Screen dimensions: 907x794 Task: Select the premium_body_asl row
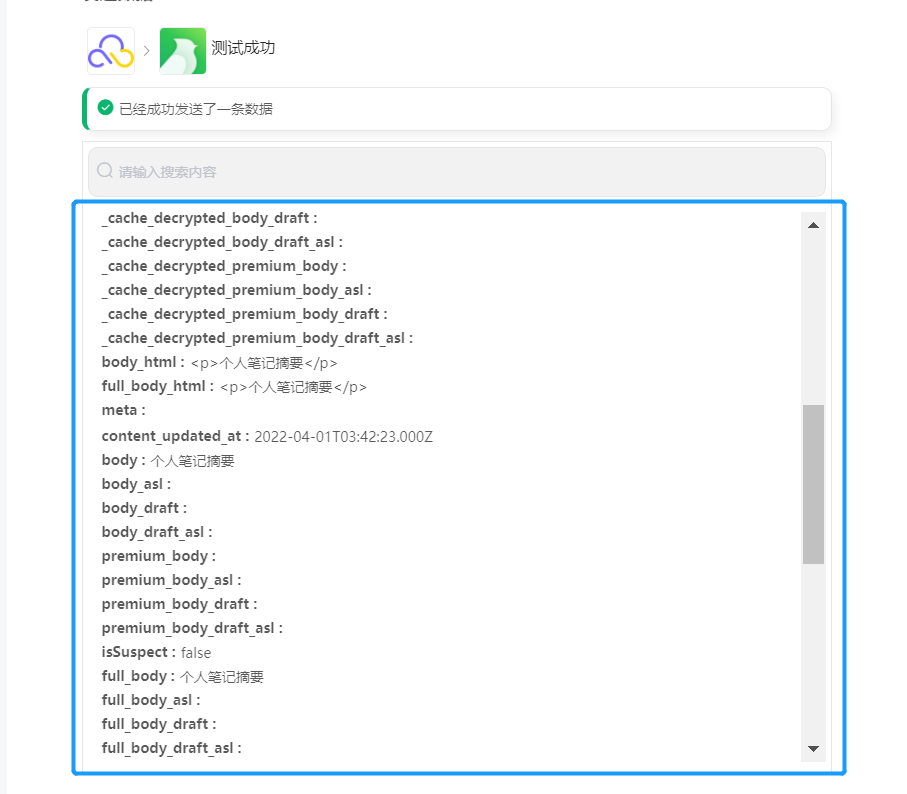click(x=172, y=580)
